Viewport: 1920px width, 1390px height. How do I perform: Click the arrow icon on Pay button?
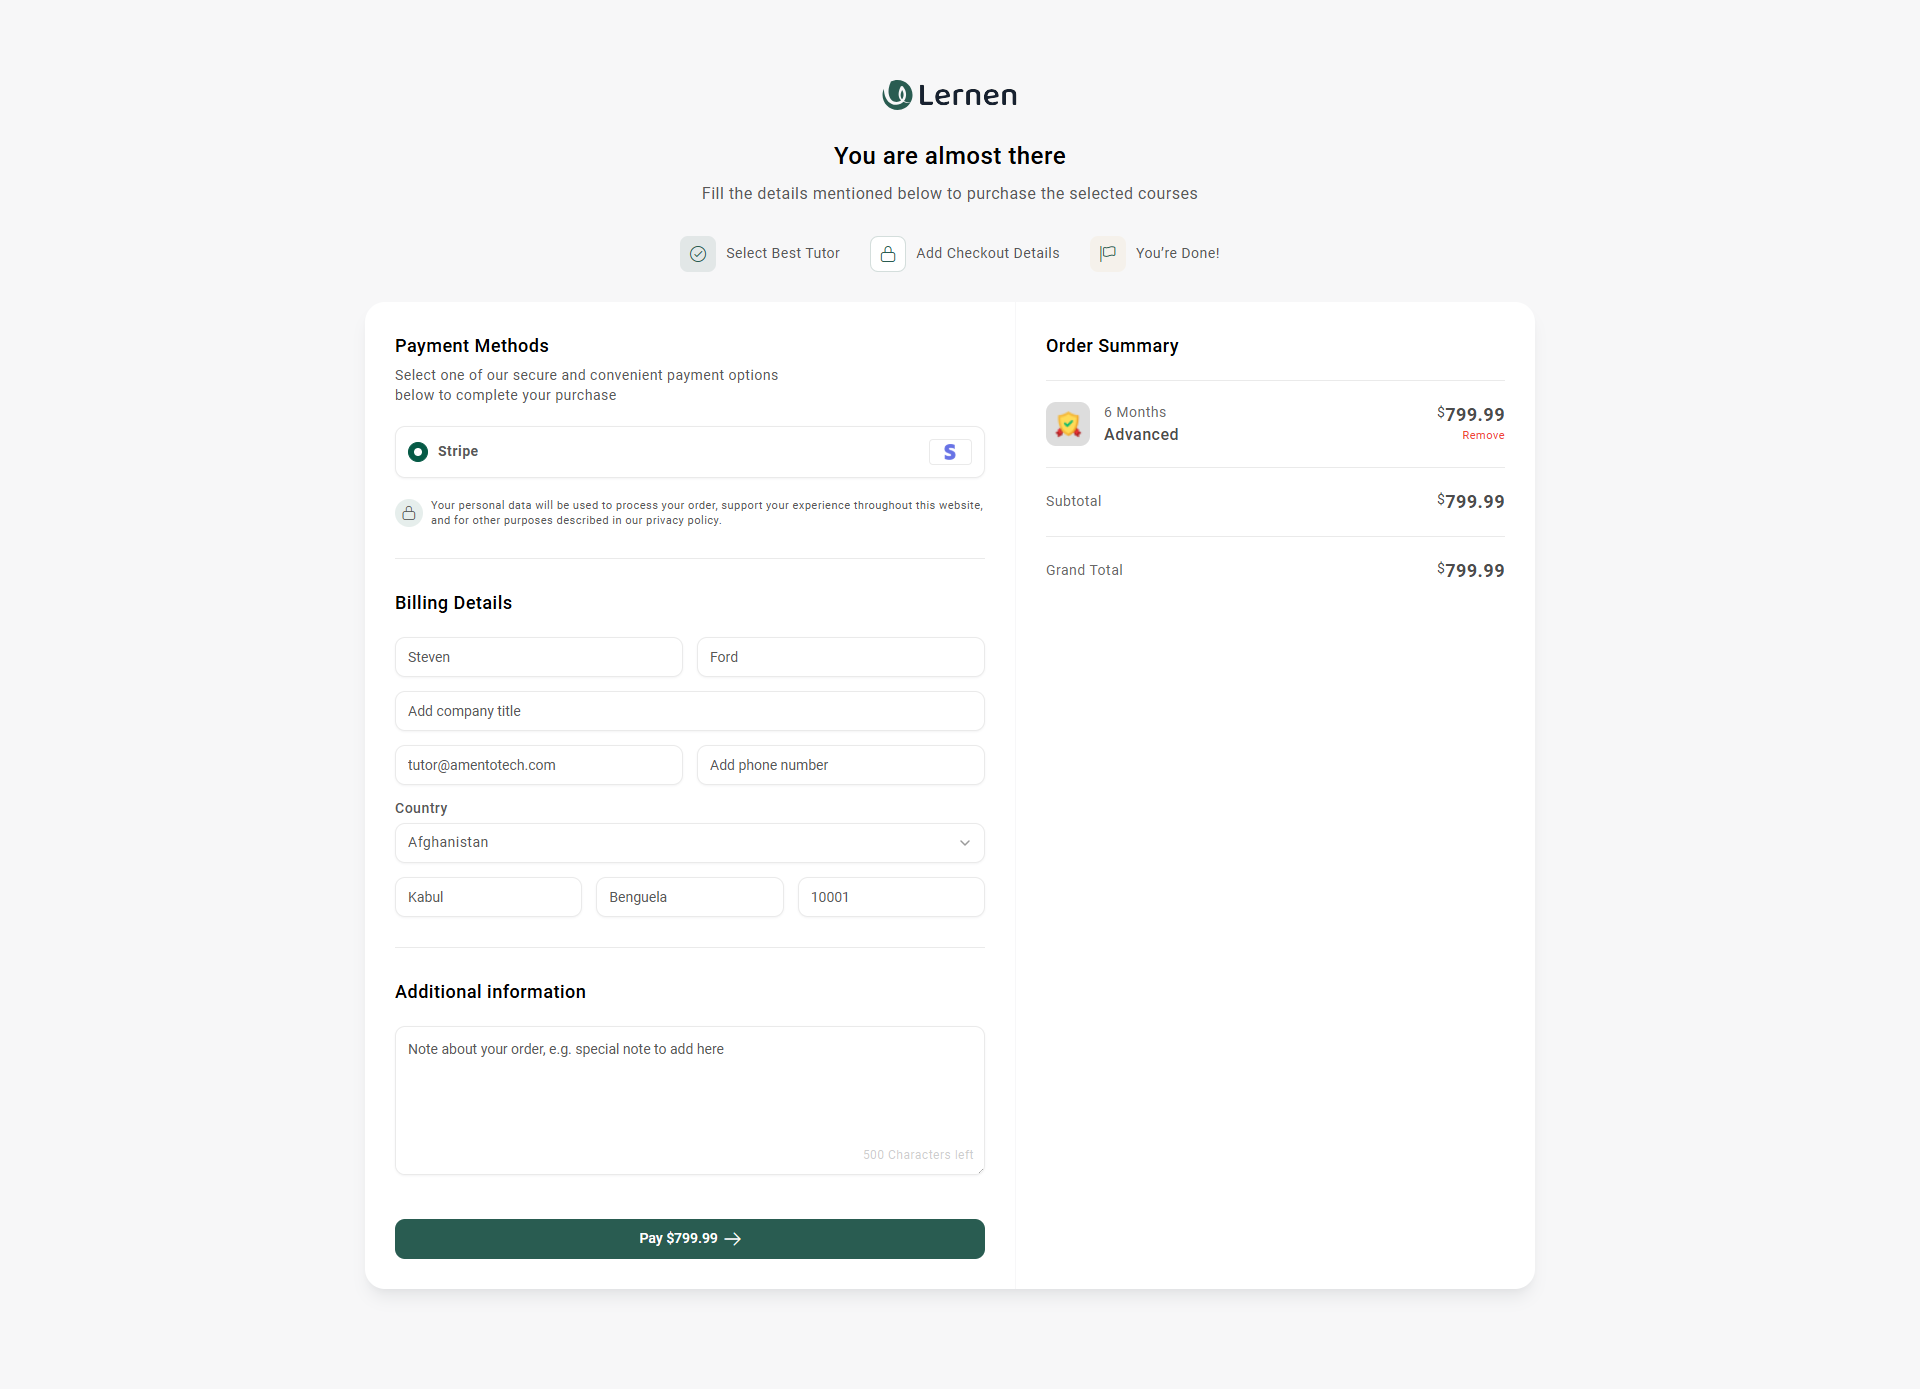[733, 1239]
